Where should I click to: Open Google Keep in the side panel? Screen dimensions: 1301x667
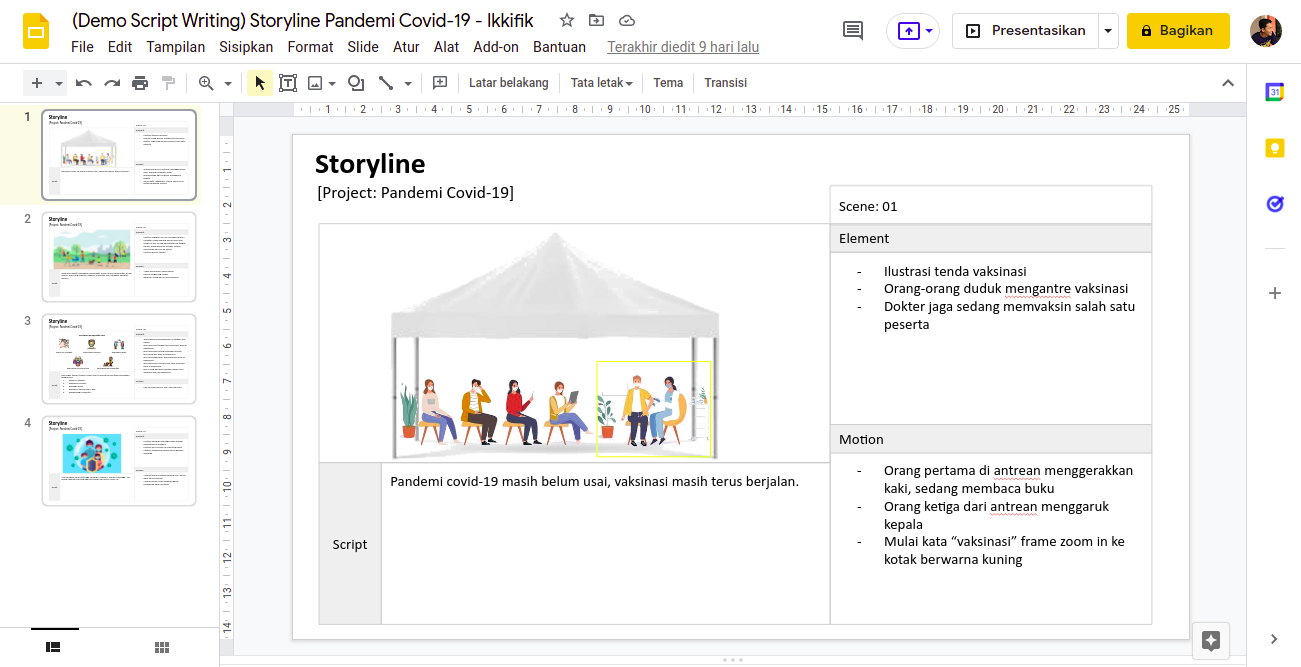[x=1274, y=148]
